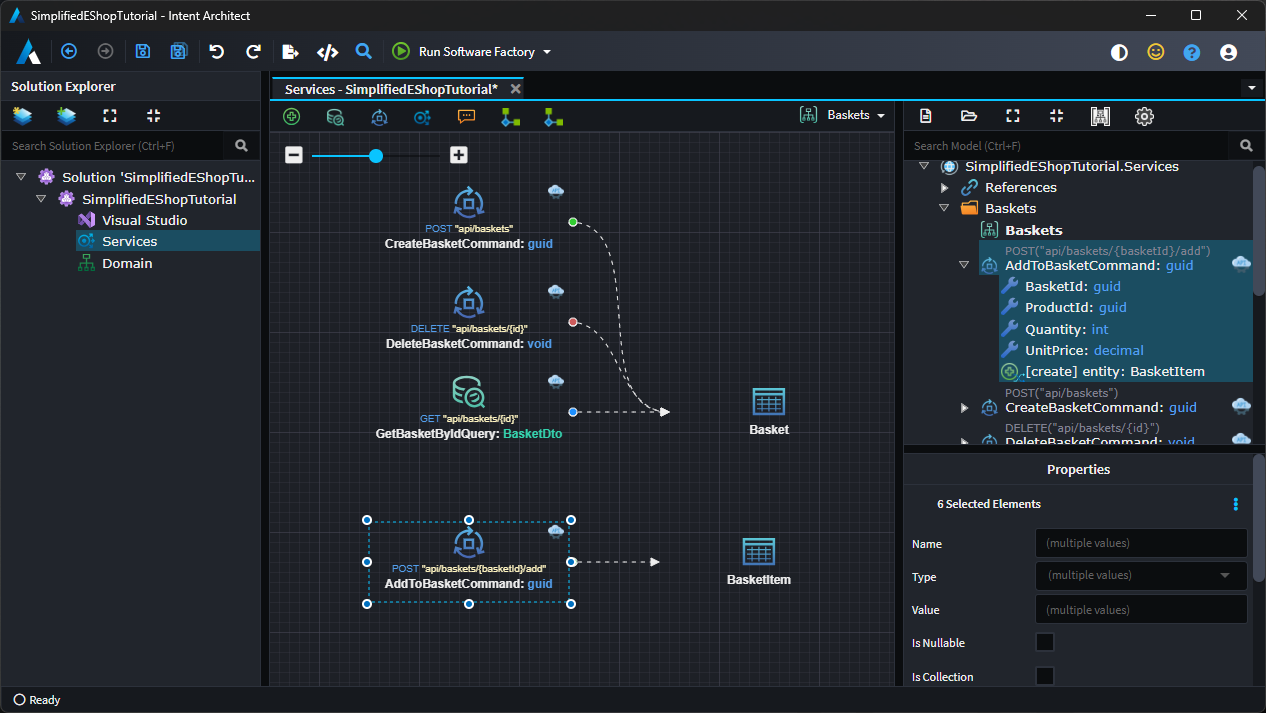
Task: Collapse the Baskets folder node
Action: 944,208
